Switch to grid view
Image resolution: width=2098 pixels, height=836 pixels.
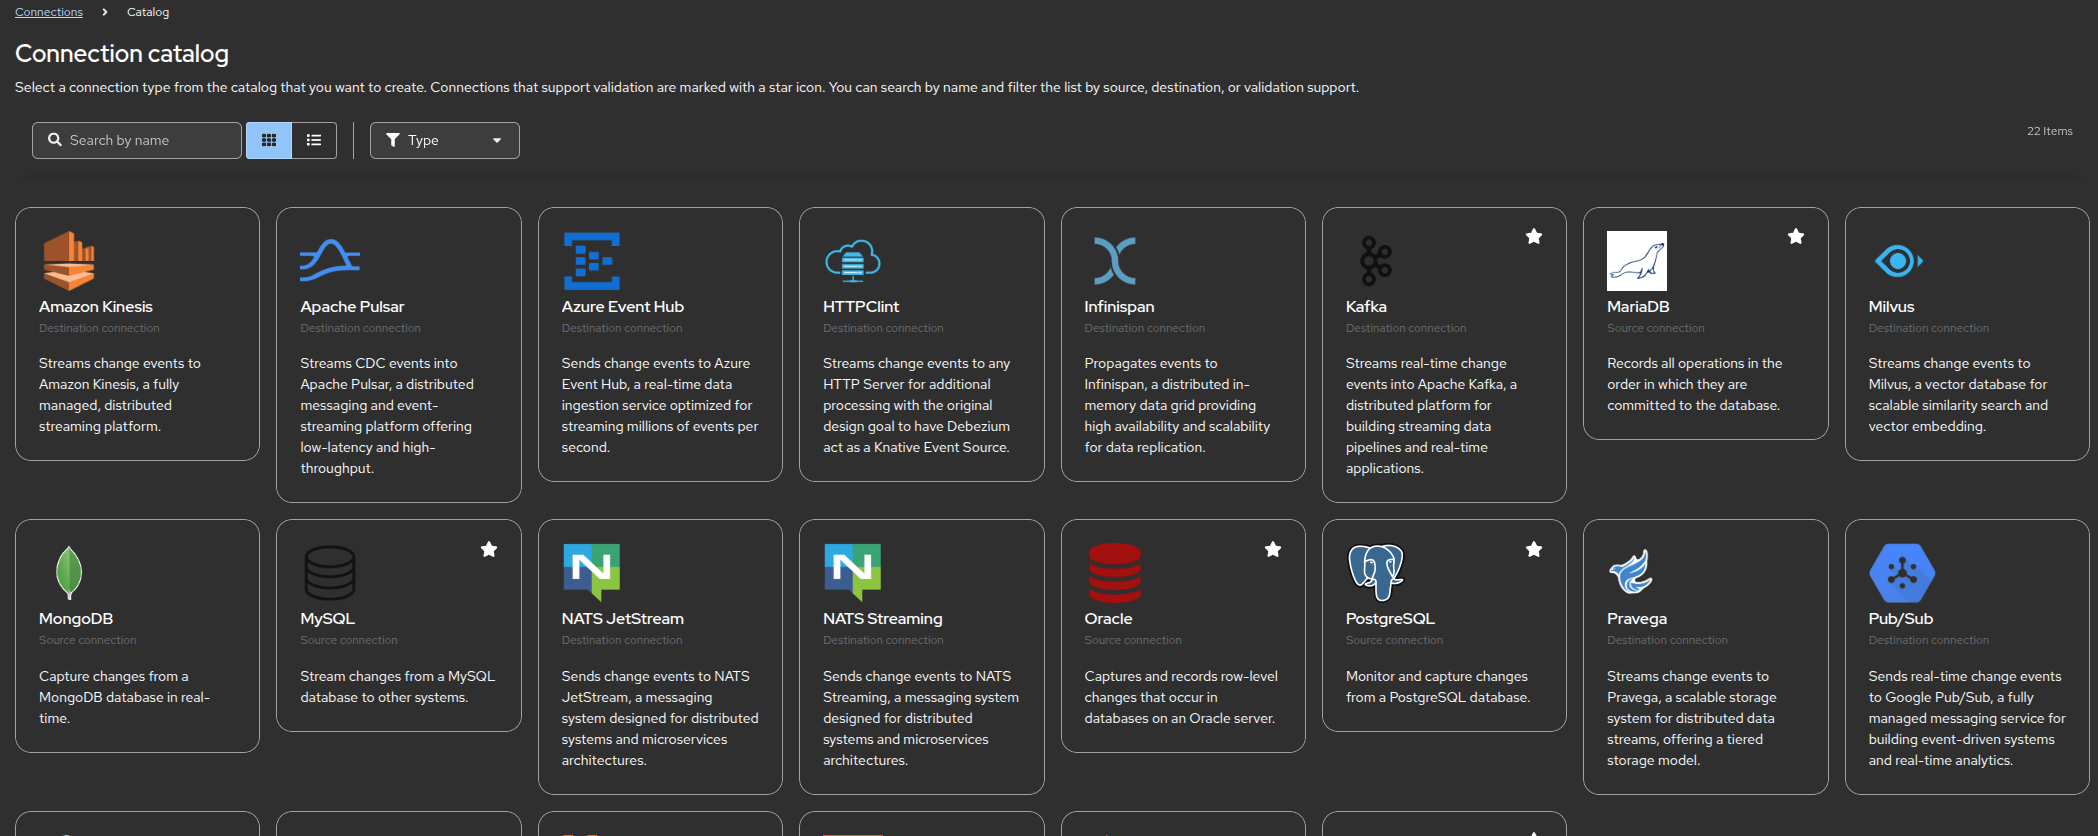tap(269, 140)
